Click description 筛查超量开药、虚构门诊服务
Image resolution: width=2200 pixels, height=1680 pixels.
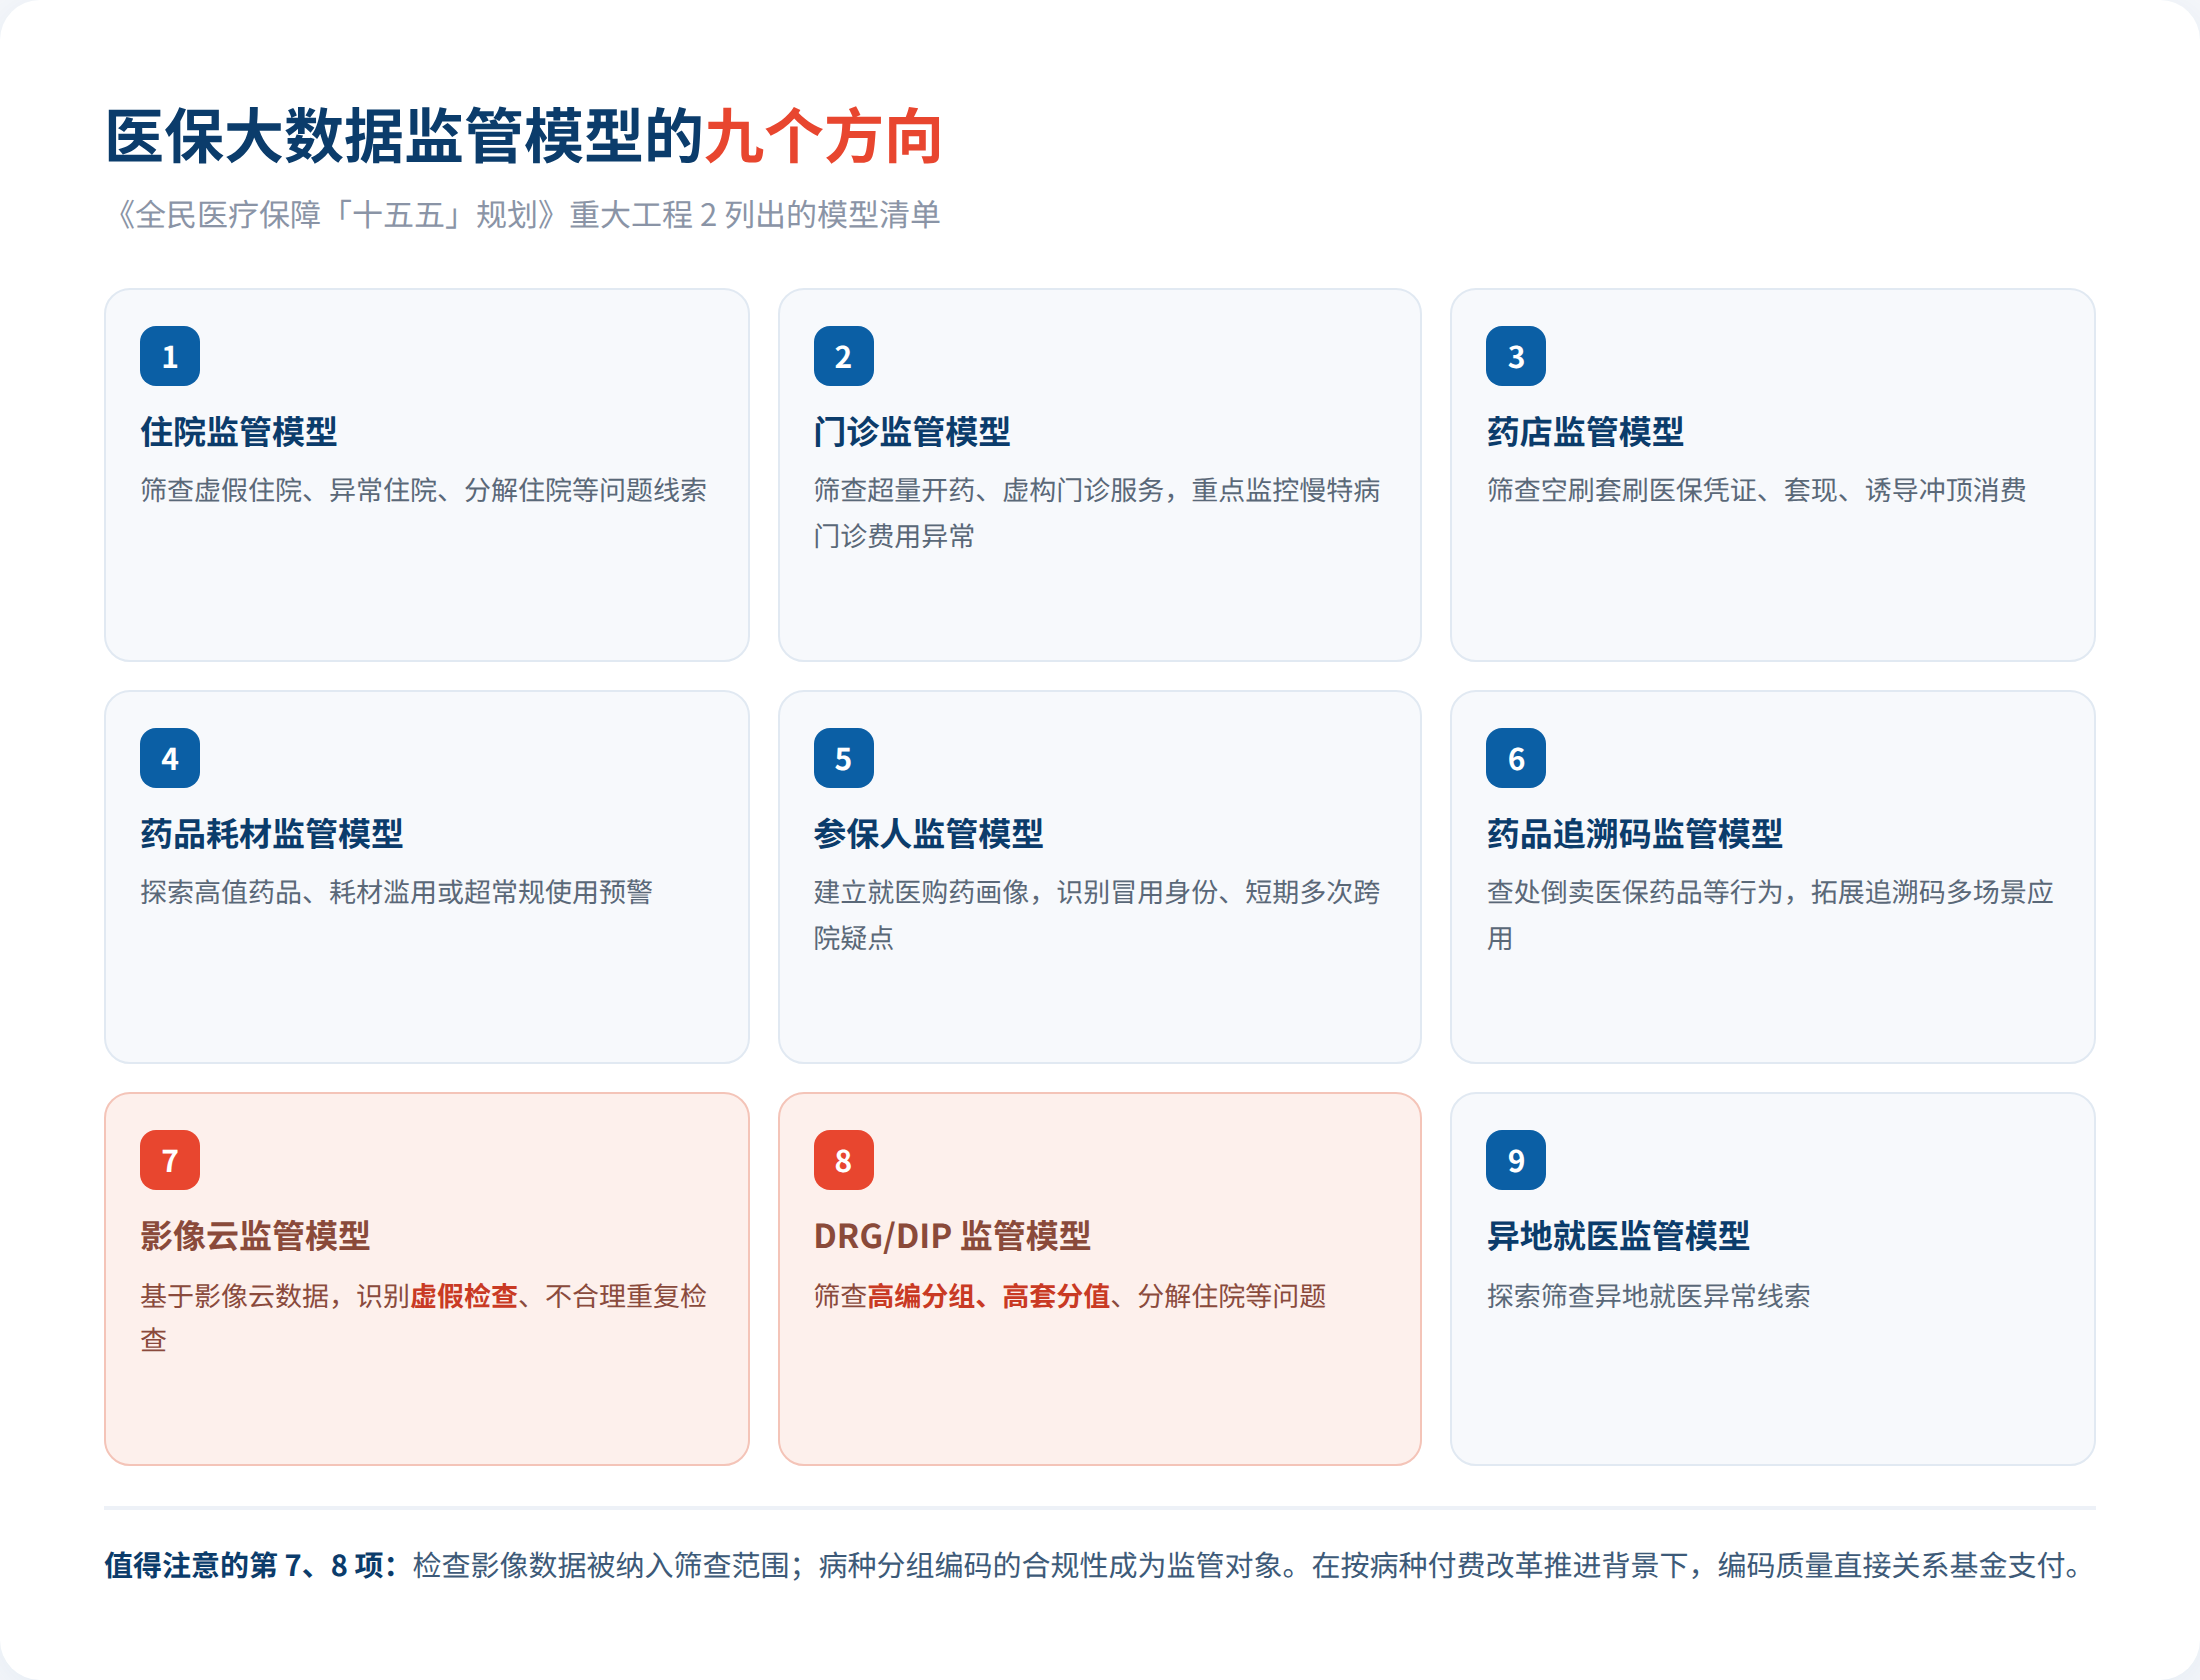(x=1097, y=513)
